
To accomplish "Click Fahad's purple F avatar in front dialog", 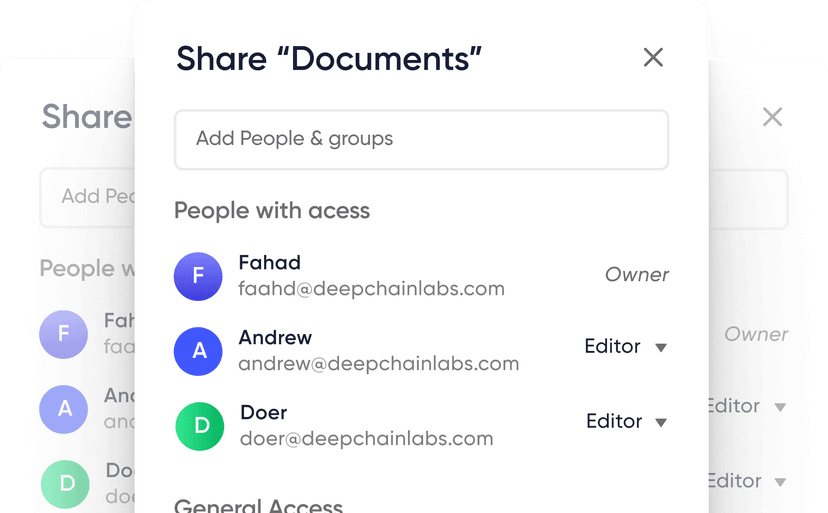I will click(x=198, y=276).
